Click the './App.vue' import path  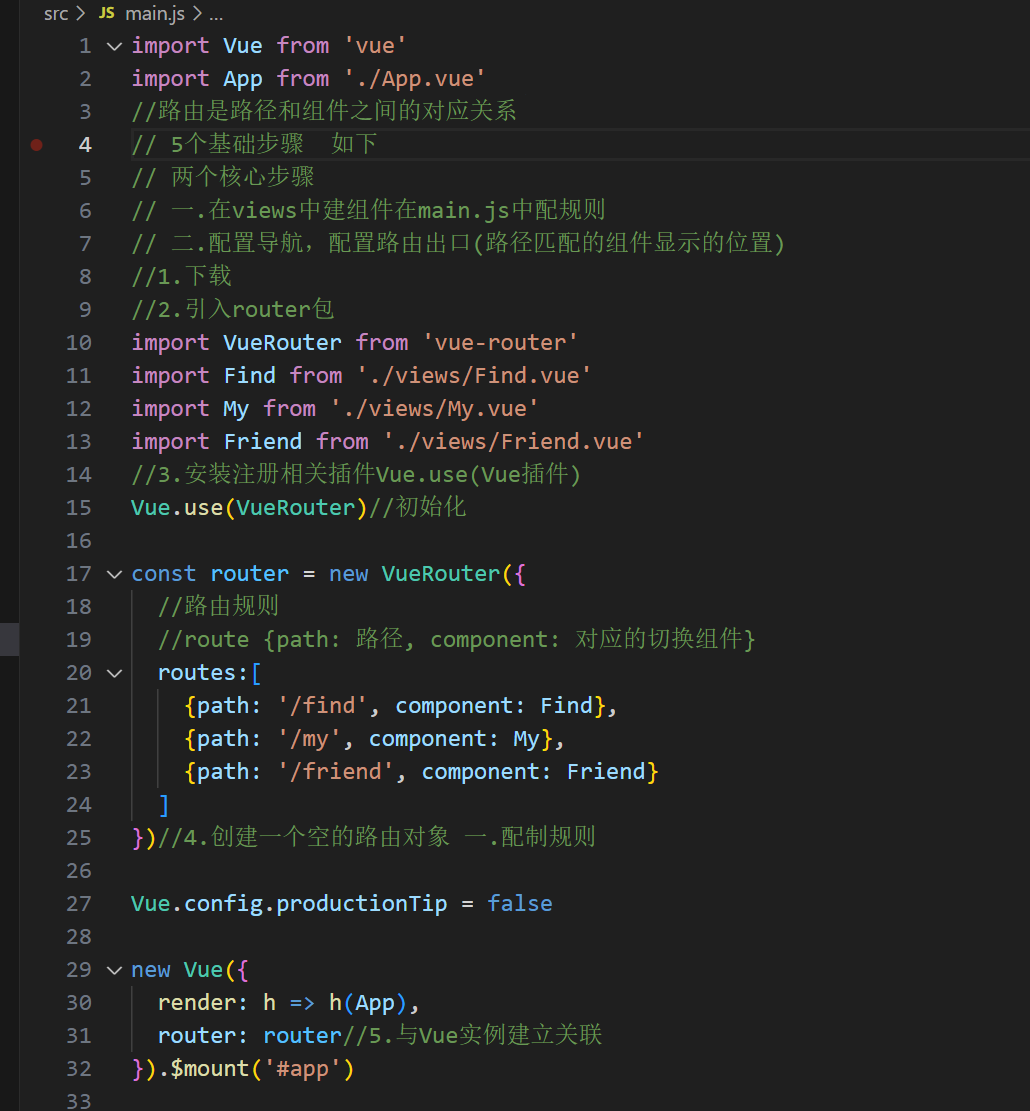[414, 79]
